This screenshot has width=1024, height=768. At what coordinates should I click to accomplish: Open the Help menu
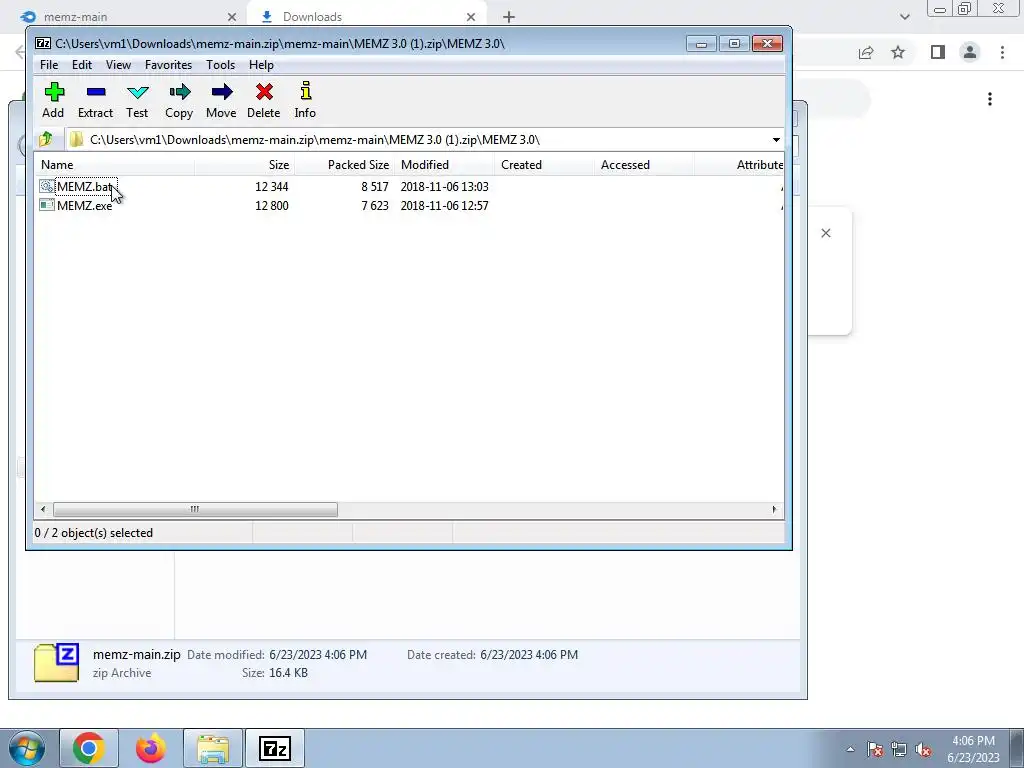click(261, 65)
